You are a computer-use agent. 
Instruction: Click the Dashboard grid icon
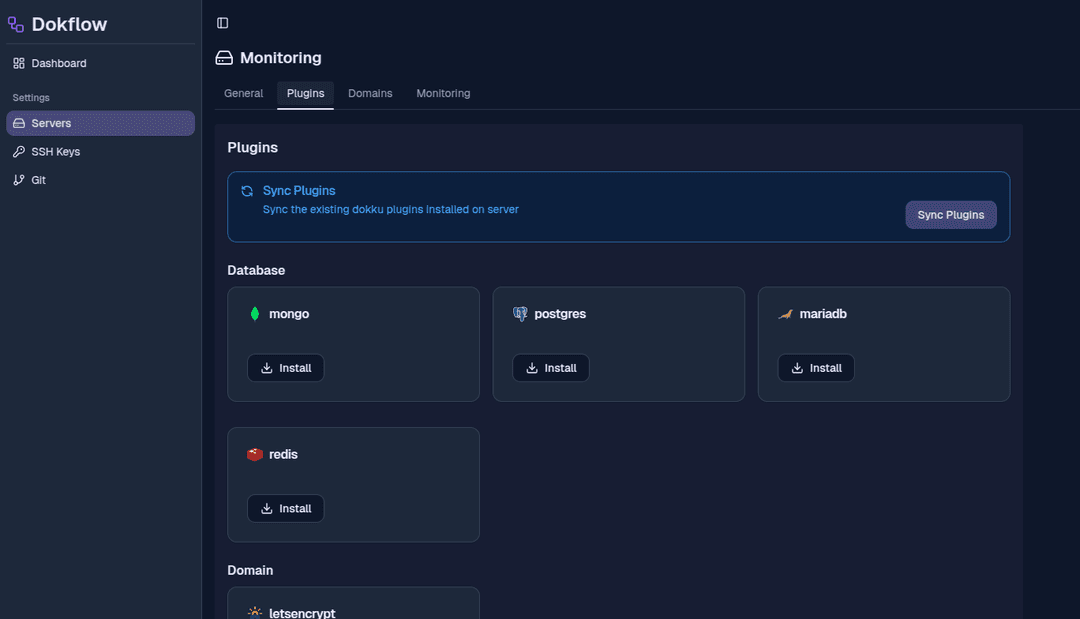(x=19, y=63)
